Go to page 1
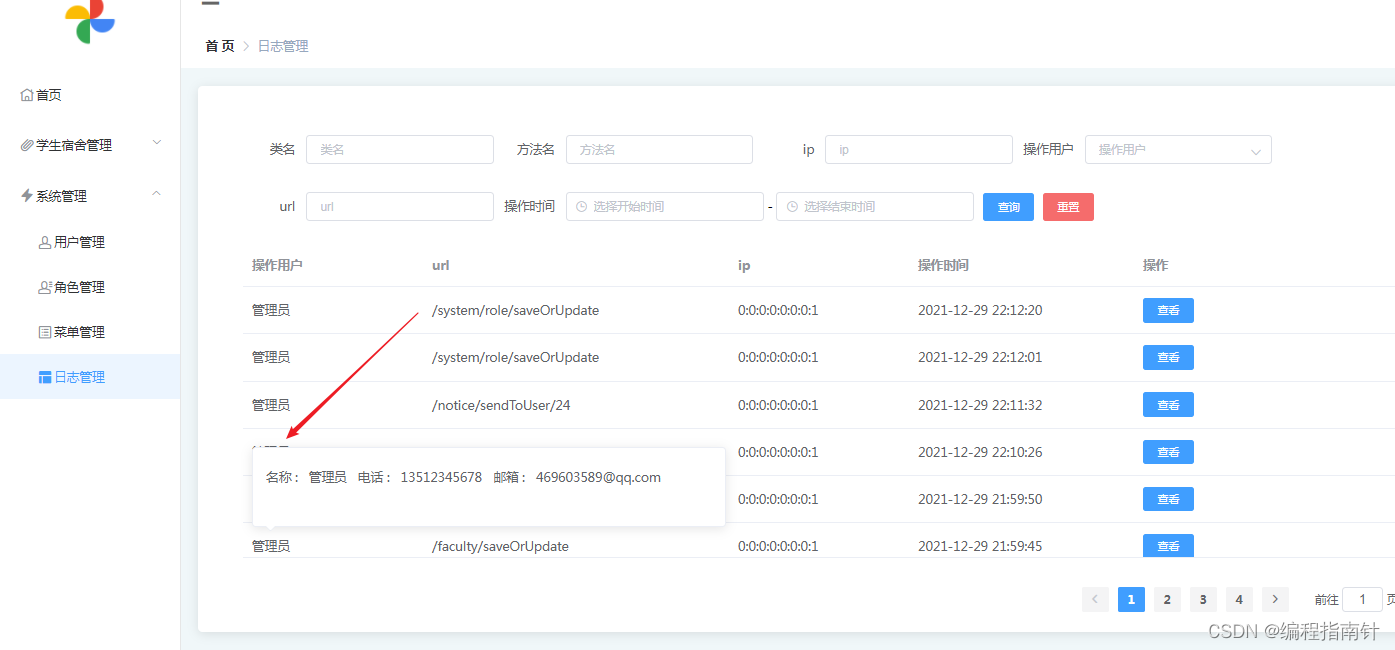The height and width of the screenshot is (650, 1395). [1131, 599]
